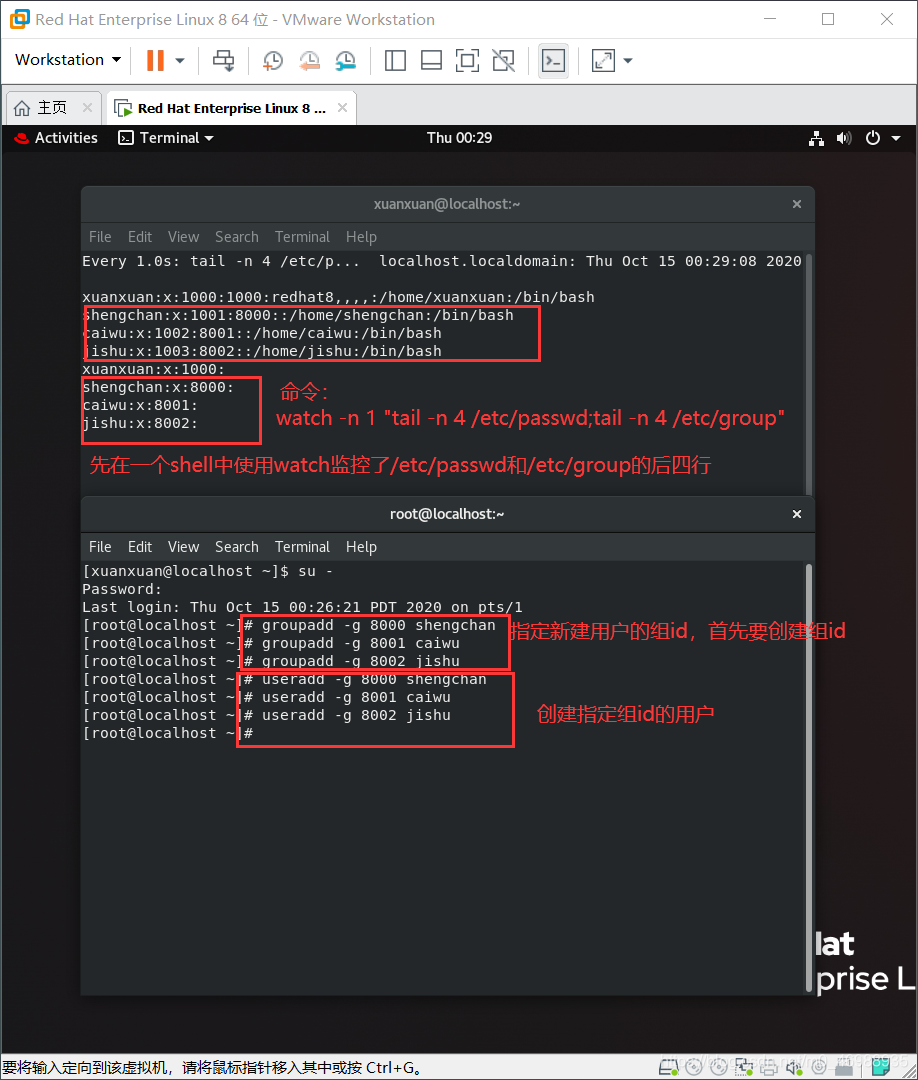
Task: Toggle the console view button
Action: click(x=554, y=61)
